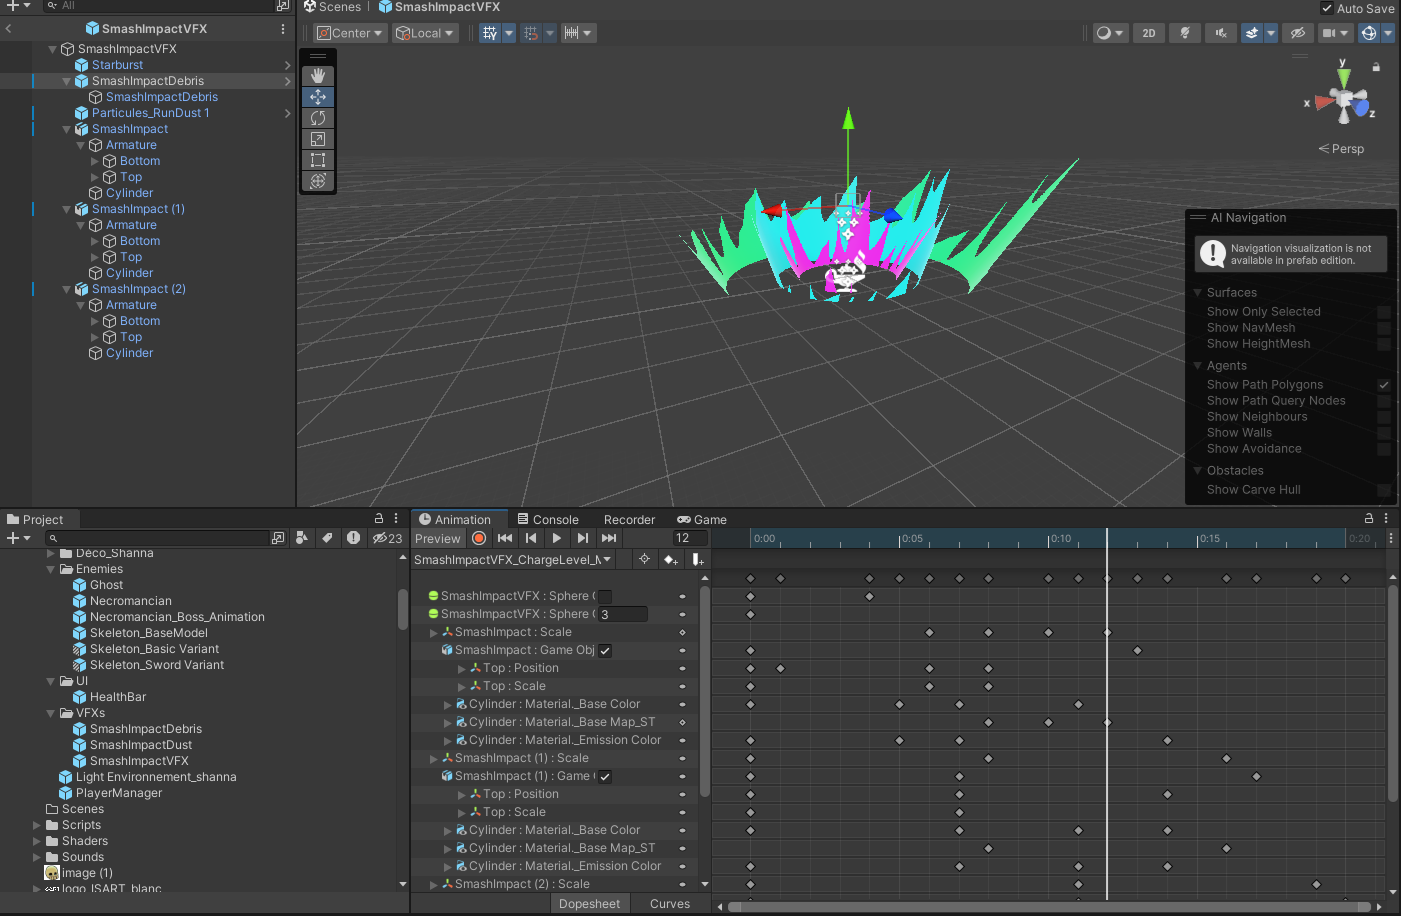Toggle the Auto Save checkbox
Image resolution: width=1401 pixels, height=916 pixels.
click(1327, 8)
